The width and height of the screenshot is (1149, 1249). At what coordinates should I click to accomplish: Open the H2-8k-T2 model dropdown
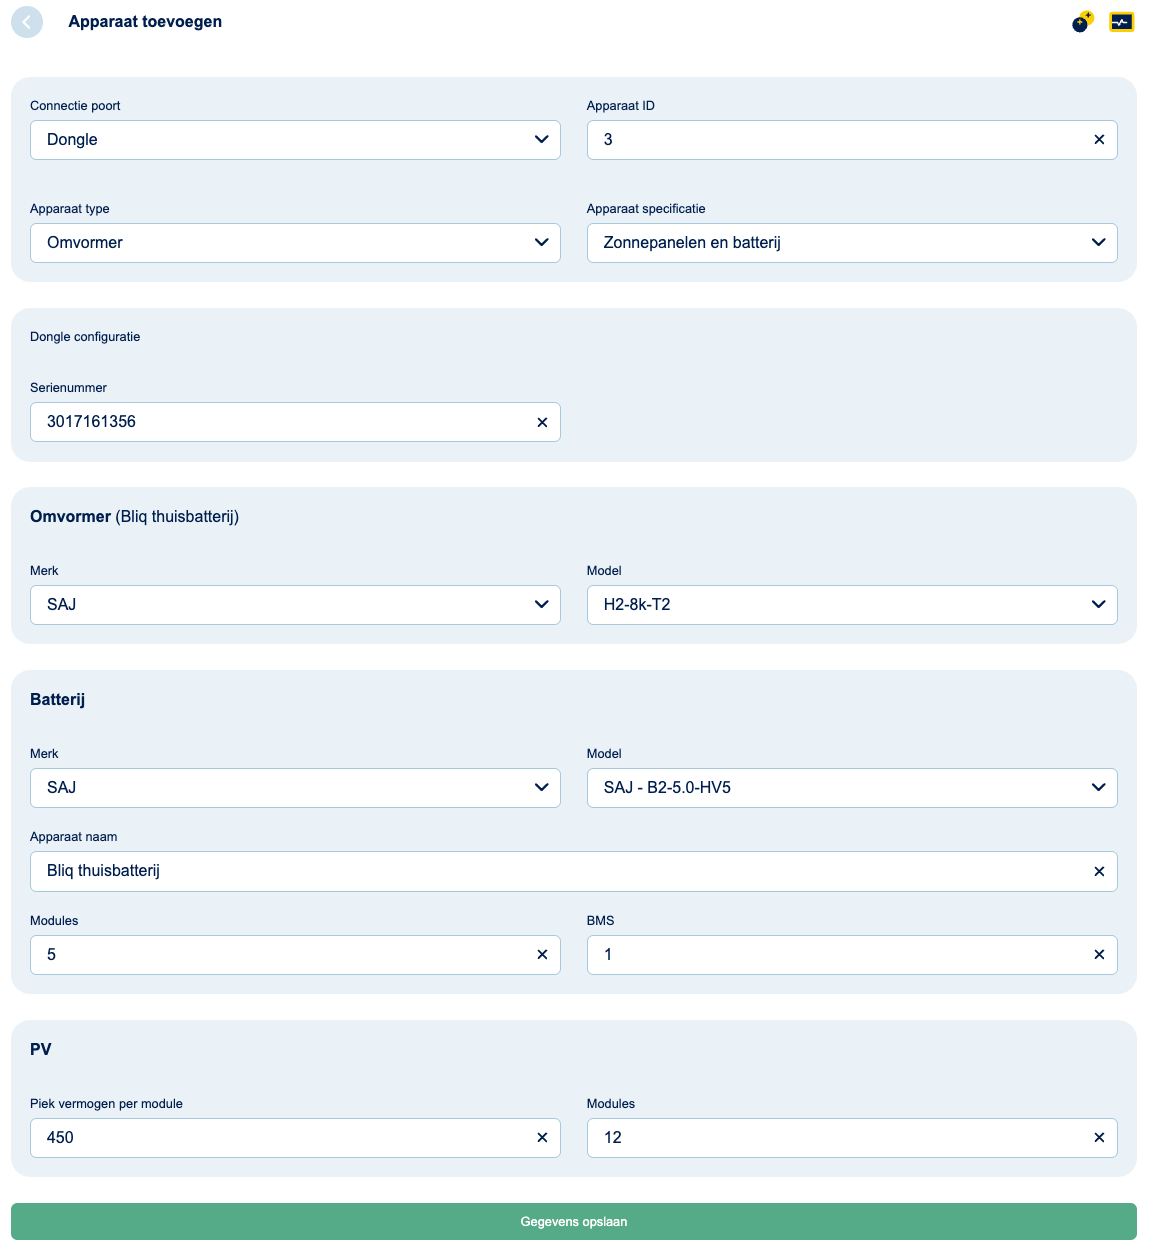[x=851, y=605]
